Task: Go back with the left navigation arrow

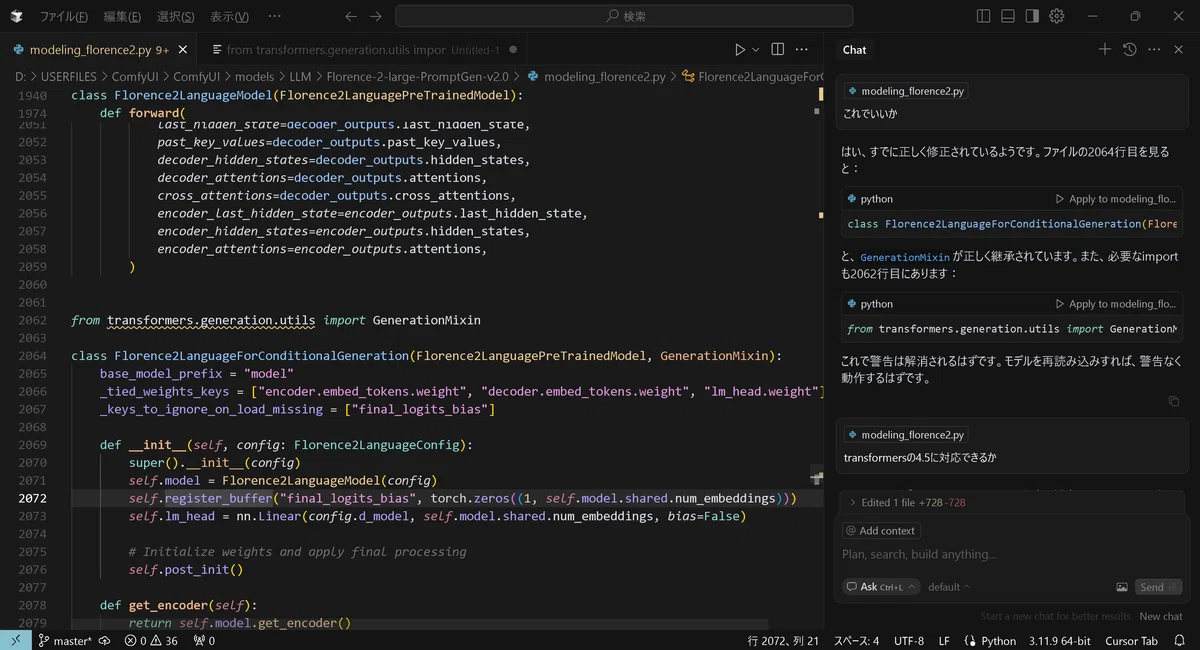Action: pos(350,16)
